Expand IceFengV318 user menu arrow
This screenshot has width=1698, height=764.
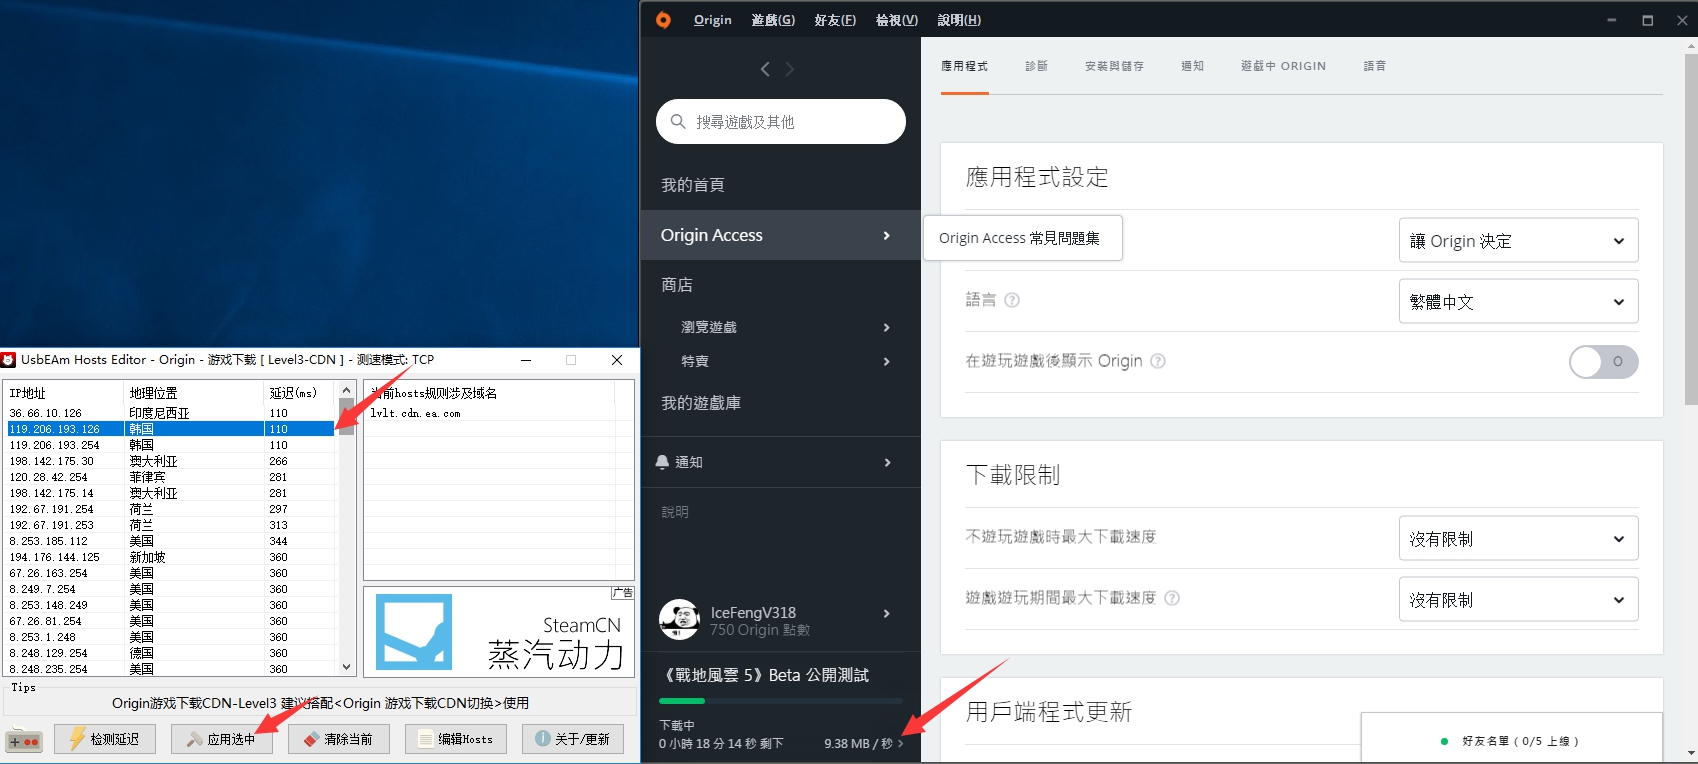[886, 613]
